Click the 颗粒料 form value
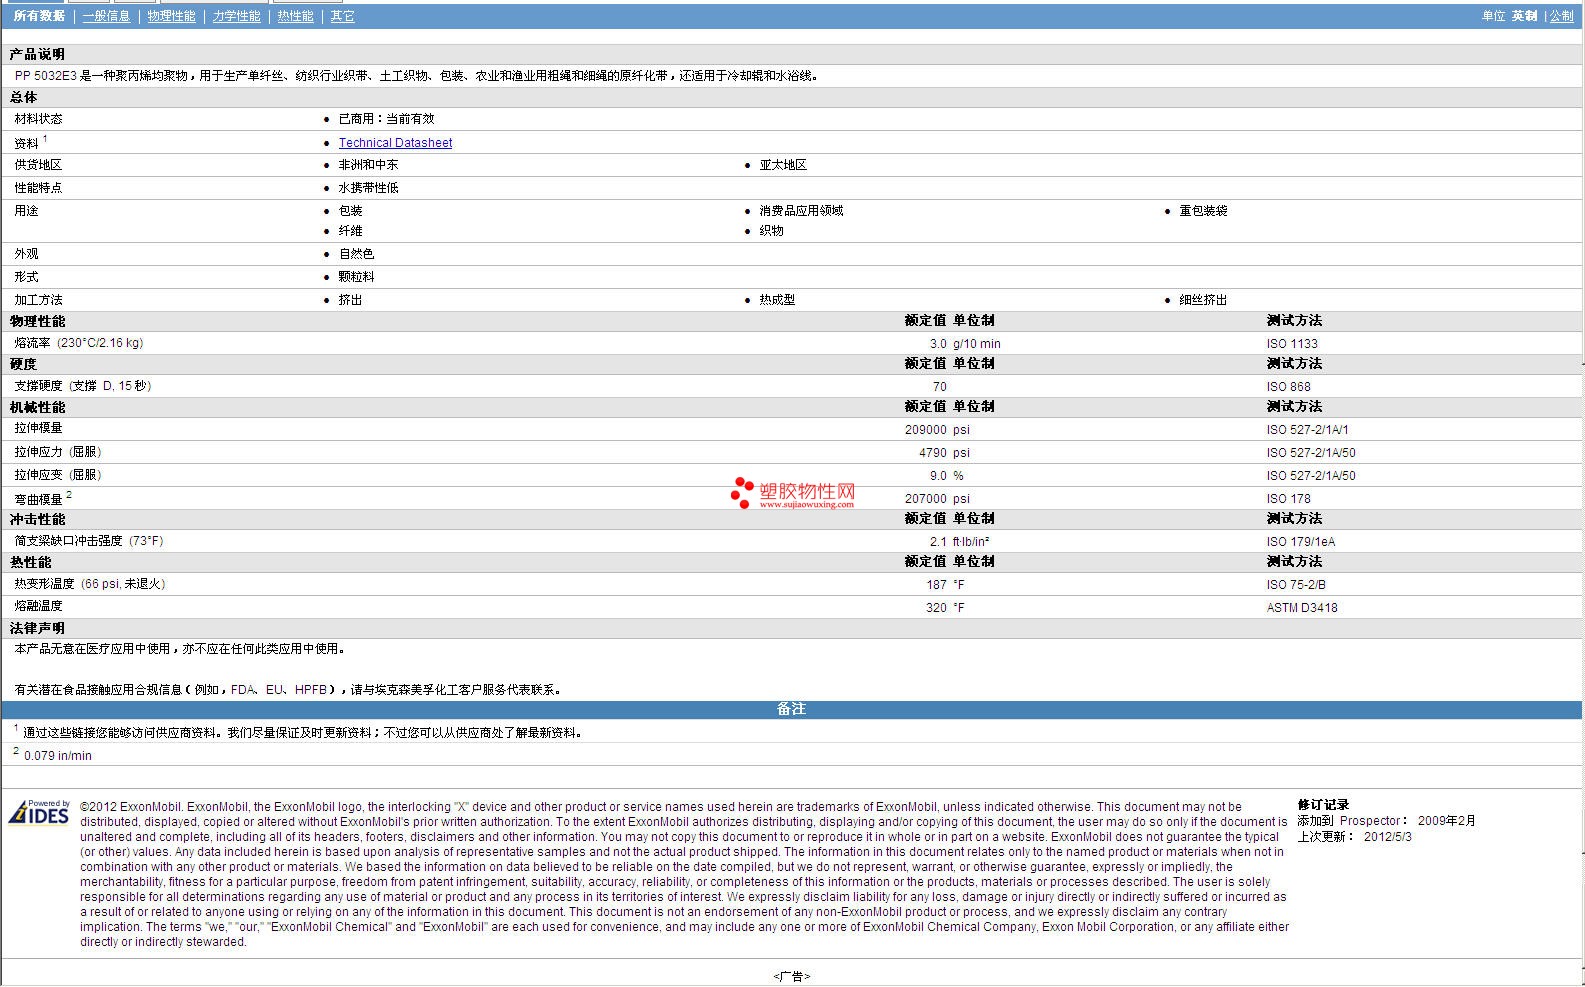 (x=356, y=277)
